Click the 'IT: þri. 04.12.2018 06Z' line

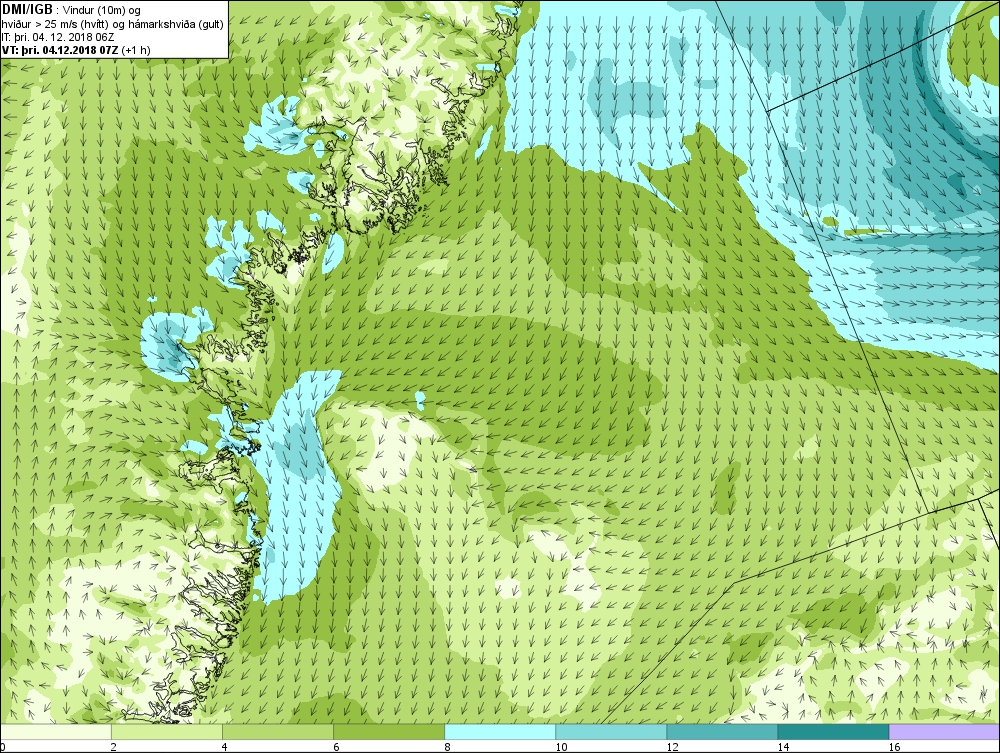(58, 36)
